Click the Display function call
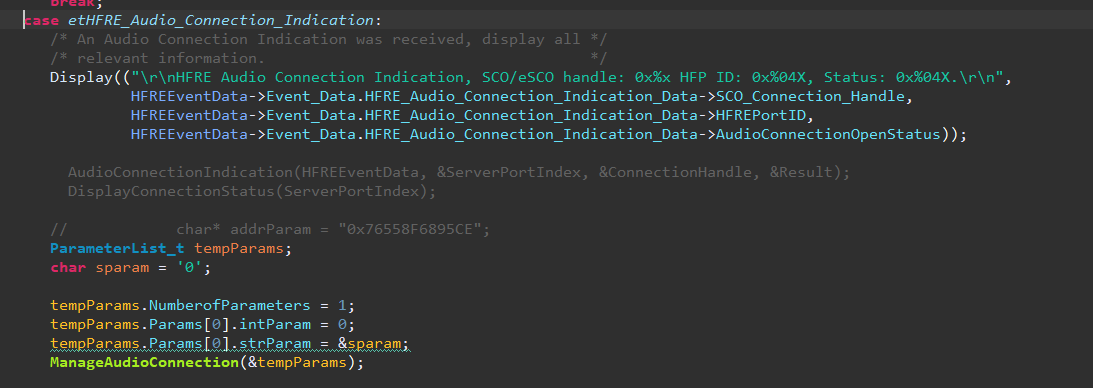This screenshot has width=1093, height=388. [x=81, y=77]
